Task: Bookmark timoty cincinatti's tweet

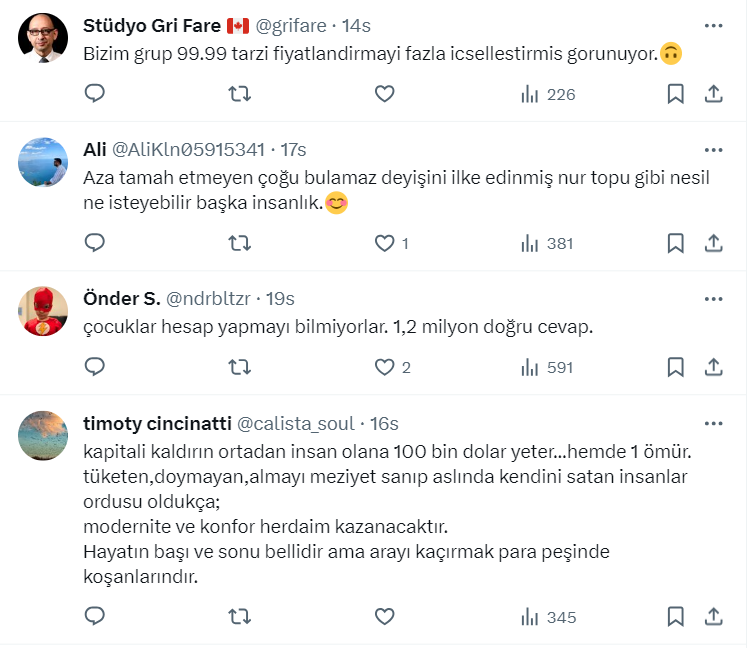Action: (x=675, y=617)
